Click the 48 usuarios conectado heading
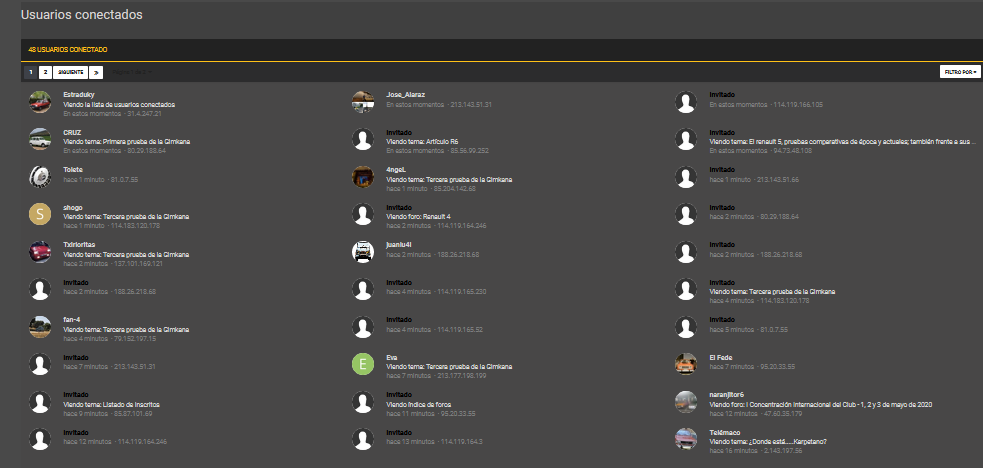 (68, 49)
